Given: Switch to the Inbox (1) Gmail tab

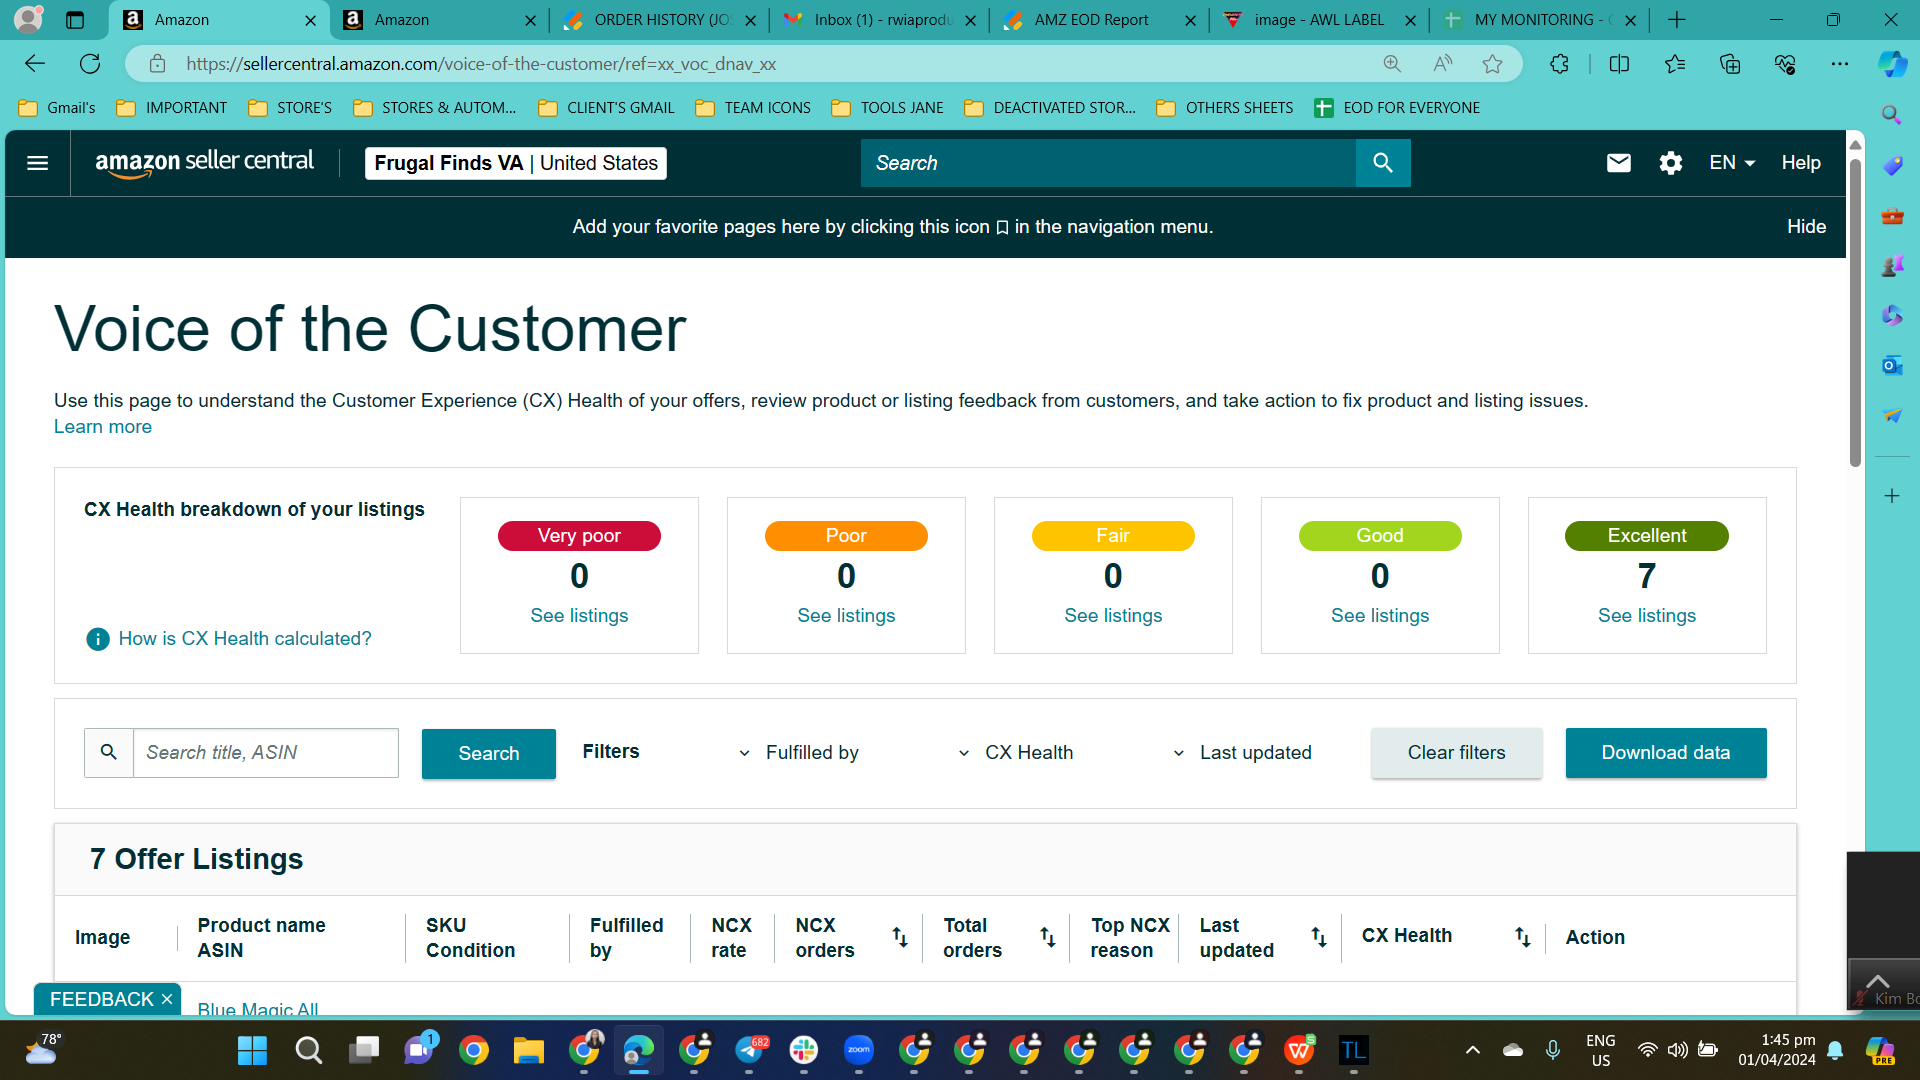Looking at the screenshot, I should tap(880, 20).
